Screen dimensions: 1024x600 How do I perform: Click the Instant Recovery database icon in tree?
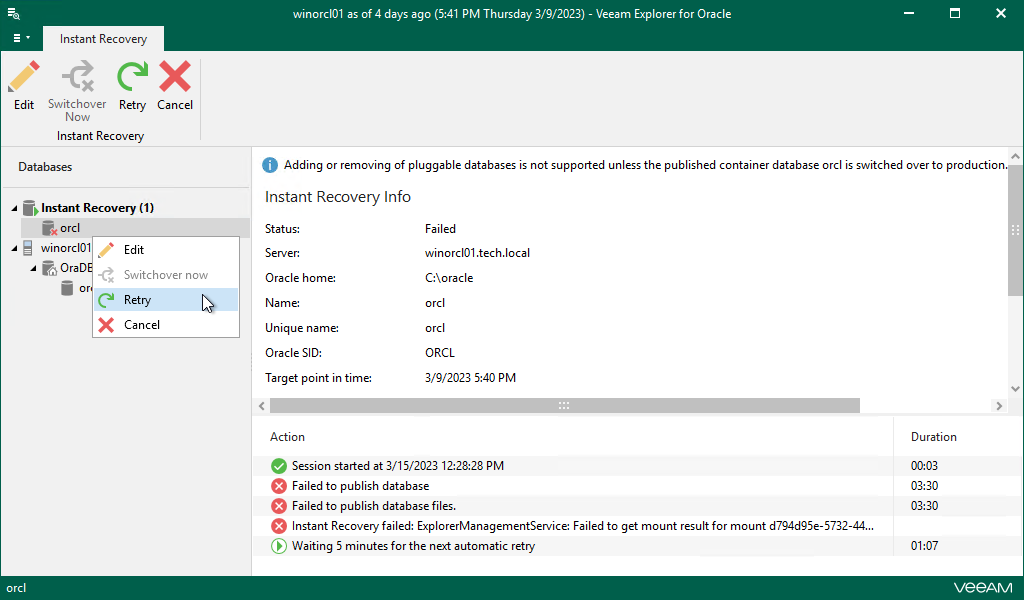30,208
